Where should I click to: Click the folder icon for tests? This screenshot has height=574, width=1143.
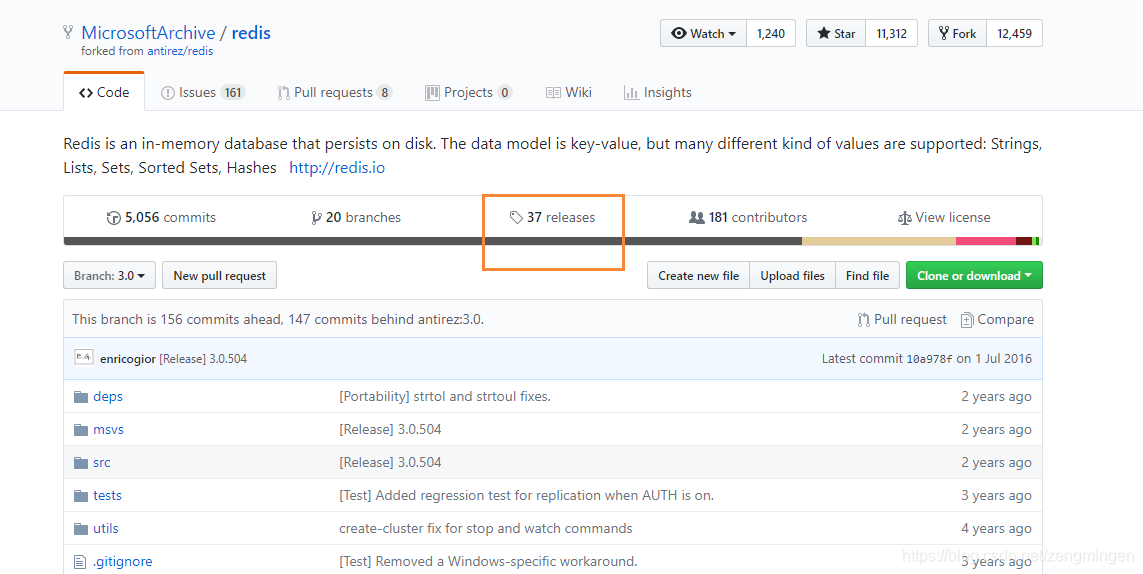pos(81,496)
